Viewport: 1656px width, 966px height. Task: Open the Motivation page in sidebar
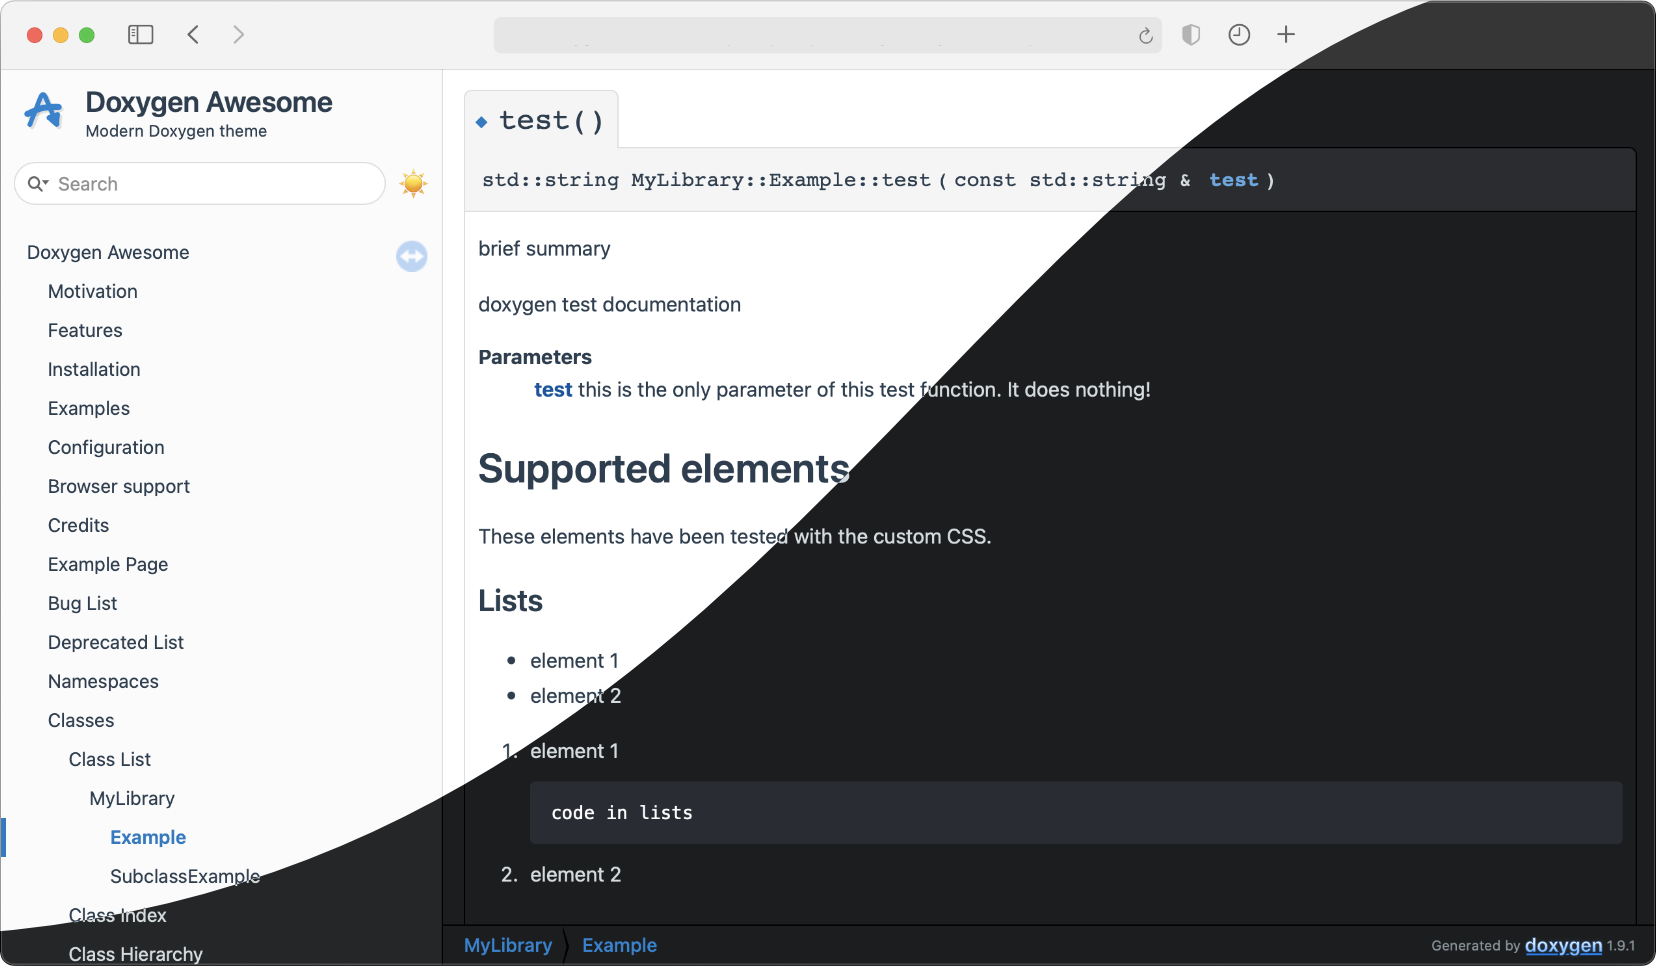point(93,292)
